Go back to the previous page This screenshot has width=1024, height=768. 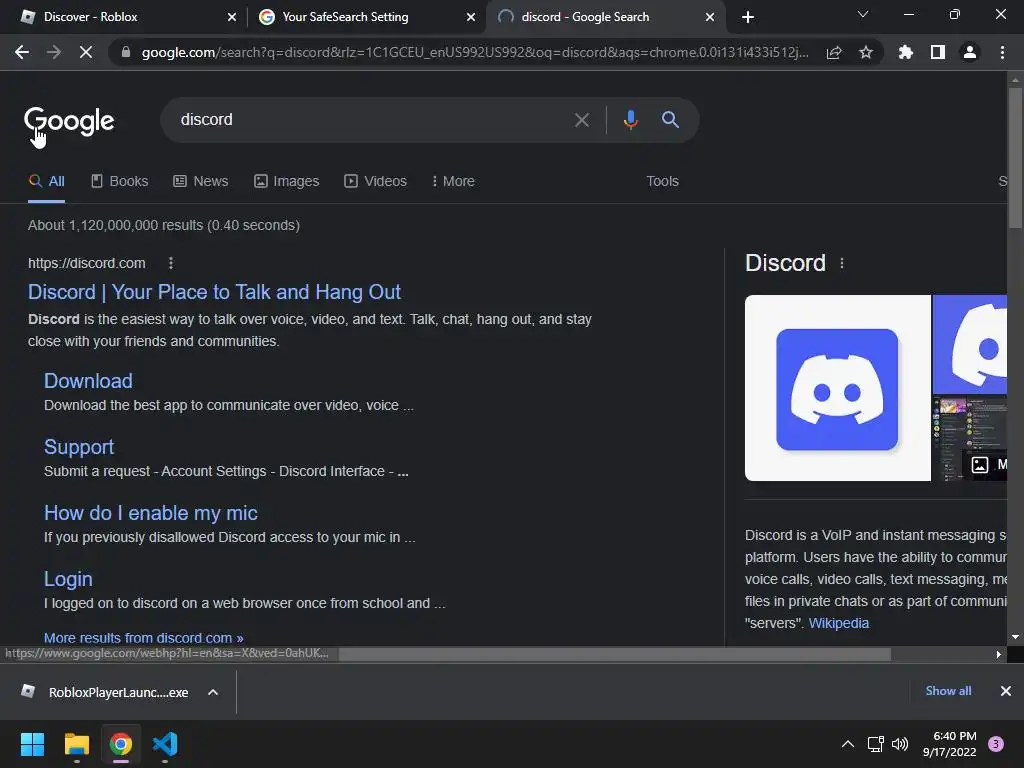click(22, 52)
